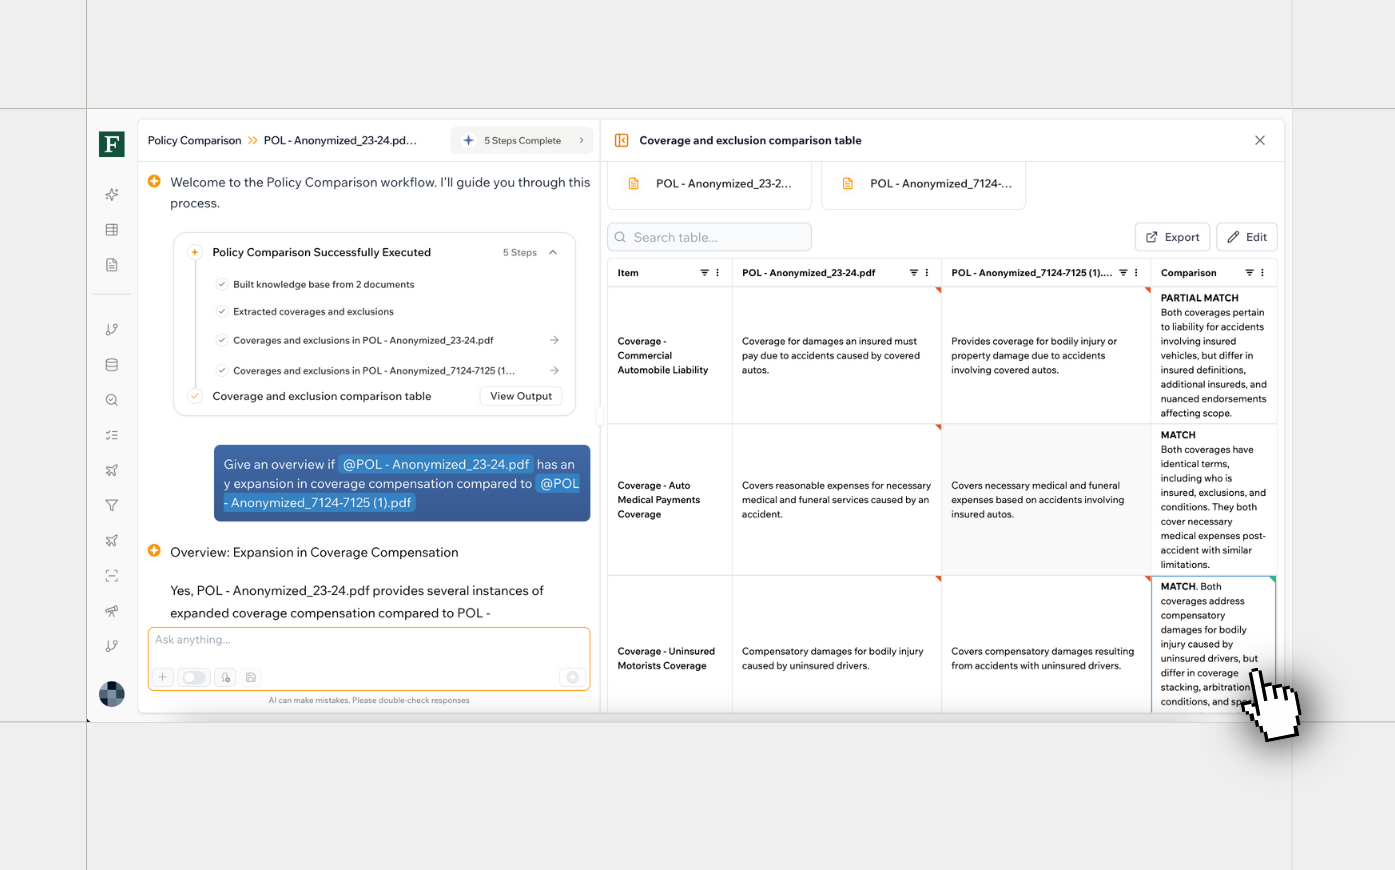
Task: Open arrow for Coverages in POL - Anonymized_7124-7125 step
Action: 554,370
